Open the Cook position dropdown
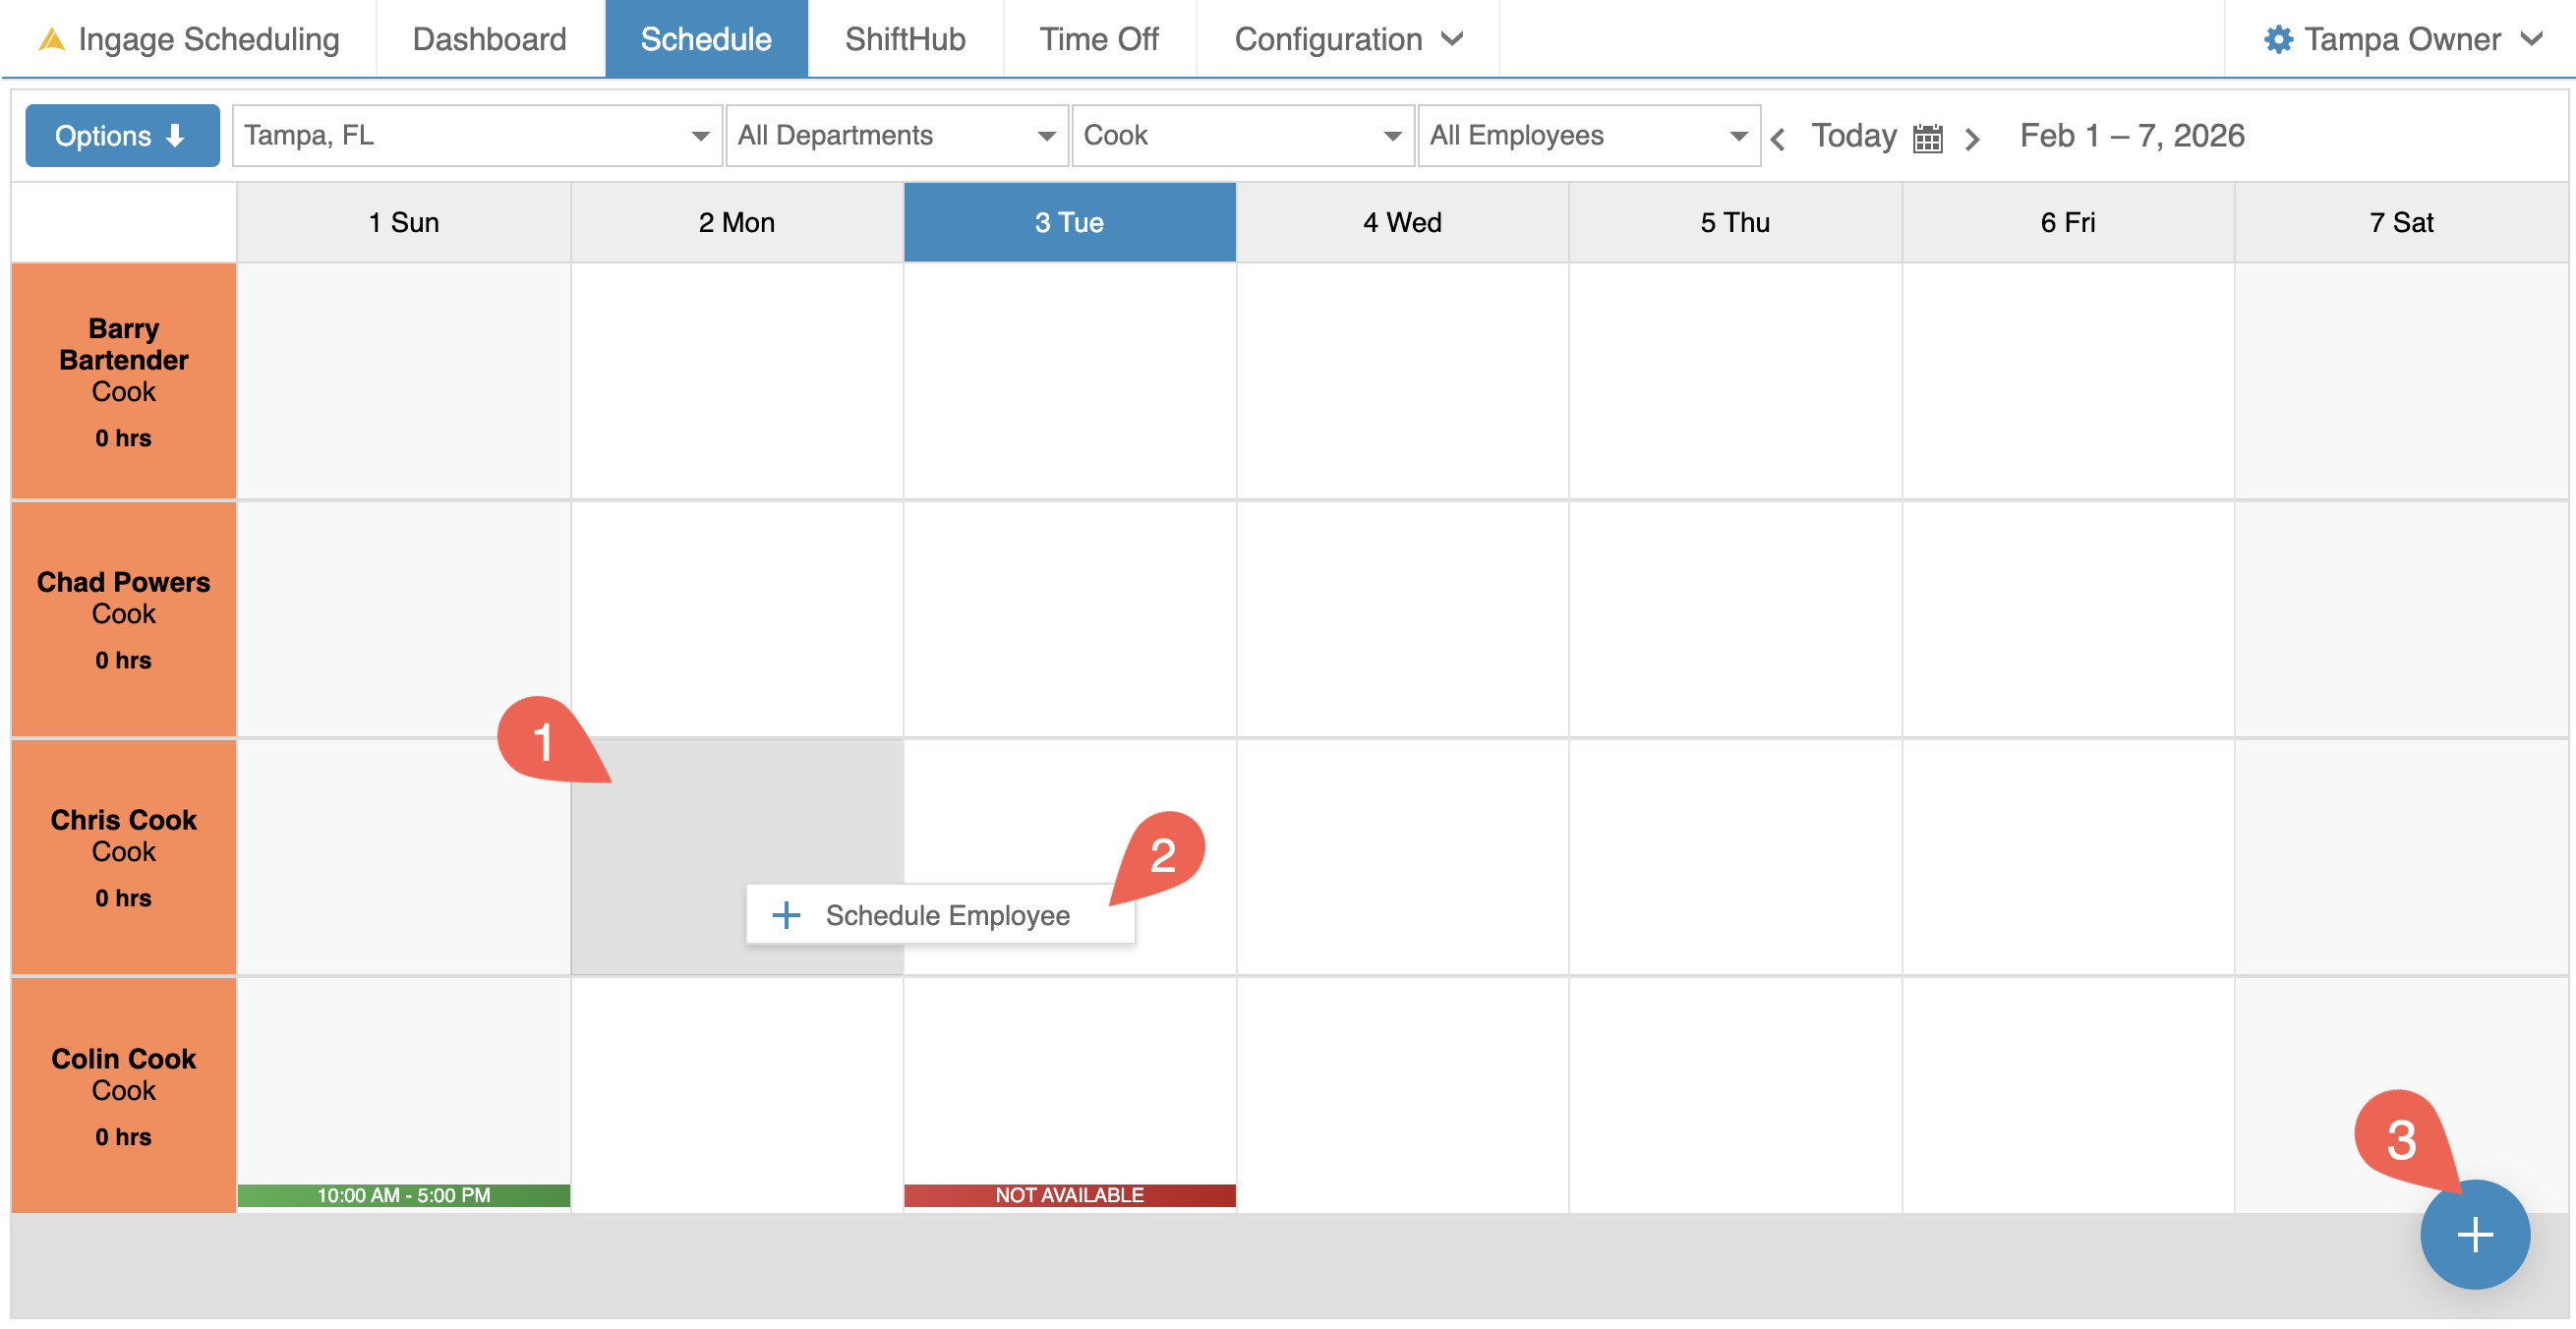Image resolution: width=2576 pixels, height=1329 pixels. click(1241, 135)
